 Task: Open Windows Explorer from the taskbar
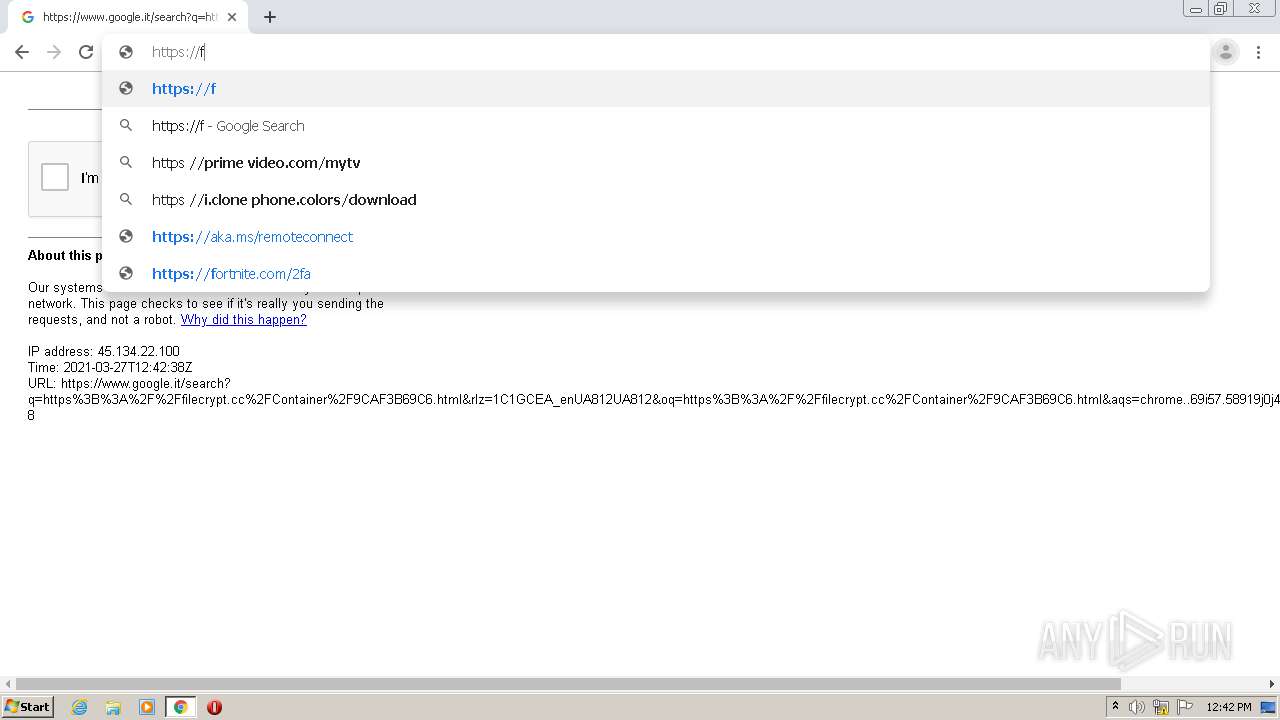point(113,707)
